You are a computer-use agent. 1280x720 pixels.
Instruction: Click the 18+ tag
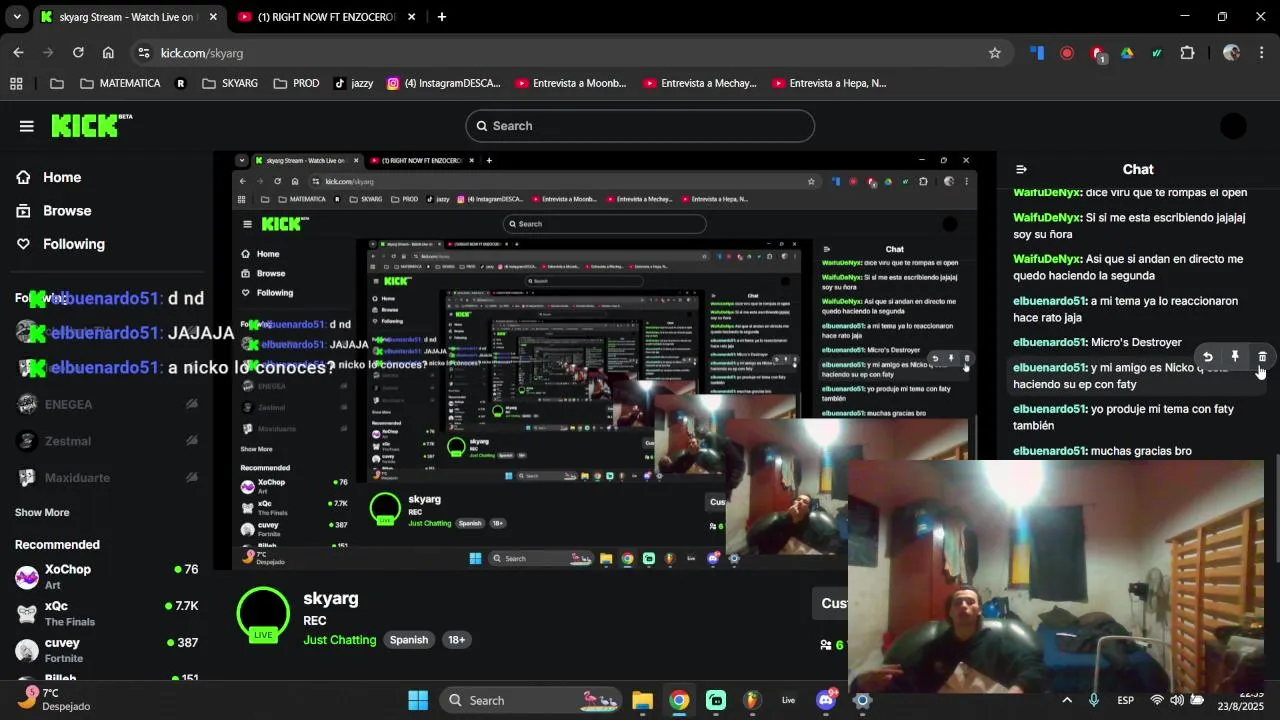coord(456,640)
